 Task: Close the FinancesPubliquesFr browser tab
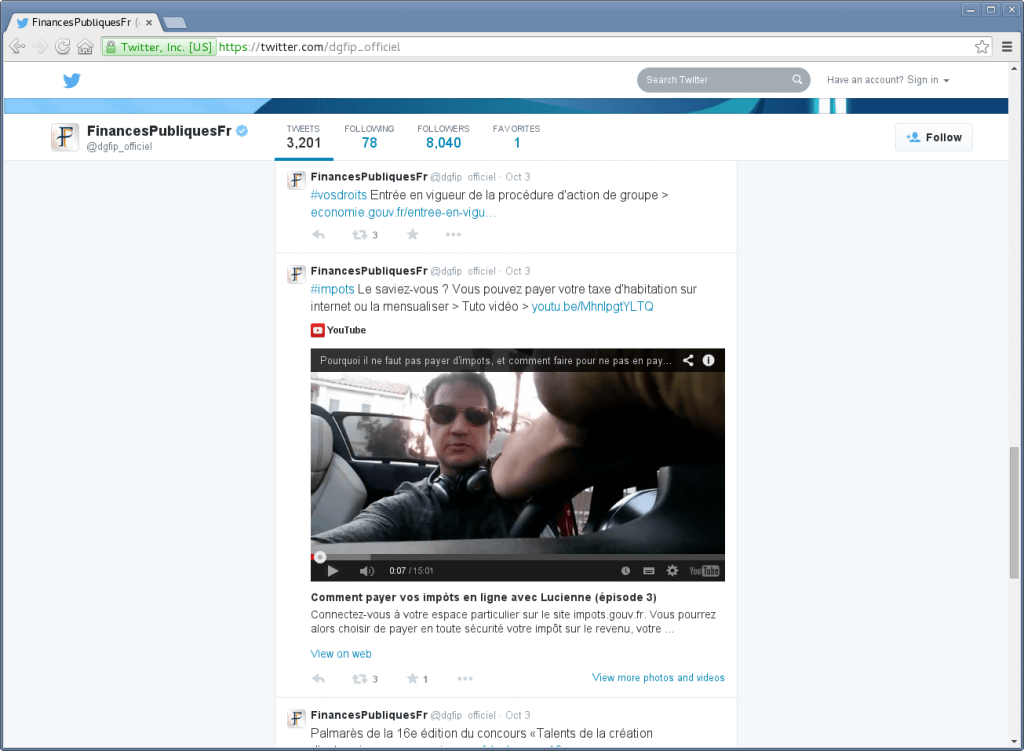(x=149, y=22)
